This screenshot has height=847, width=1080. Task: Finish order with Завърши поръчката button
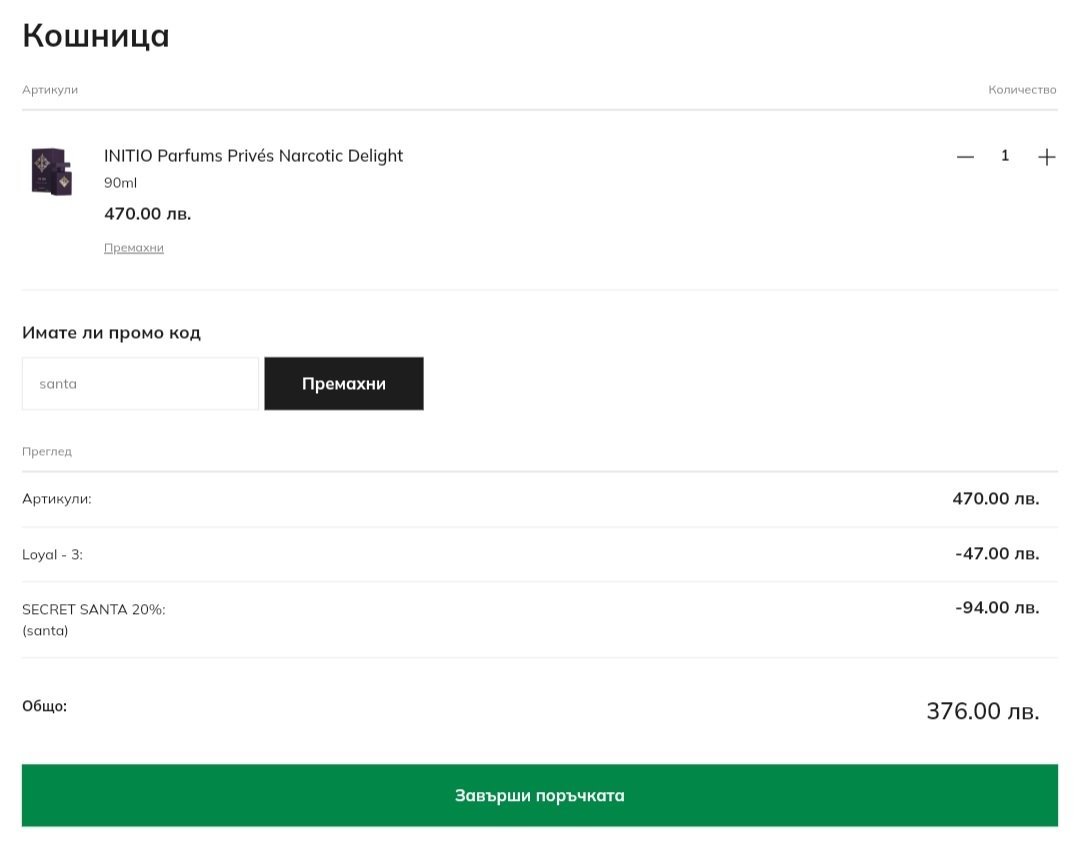(x=540, y=795)
